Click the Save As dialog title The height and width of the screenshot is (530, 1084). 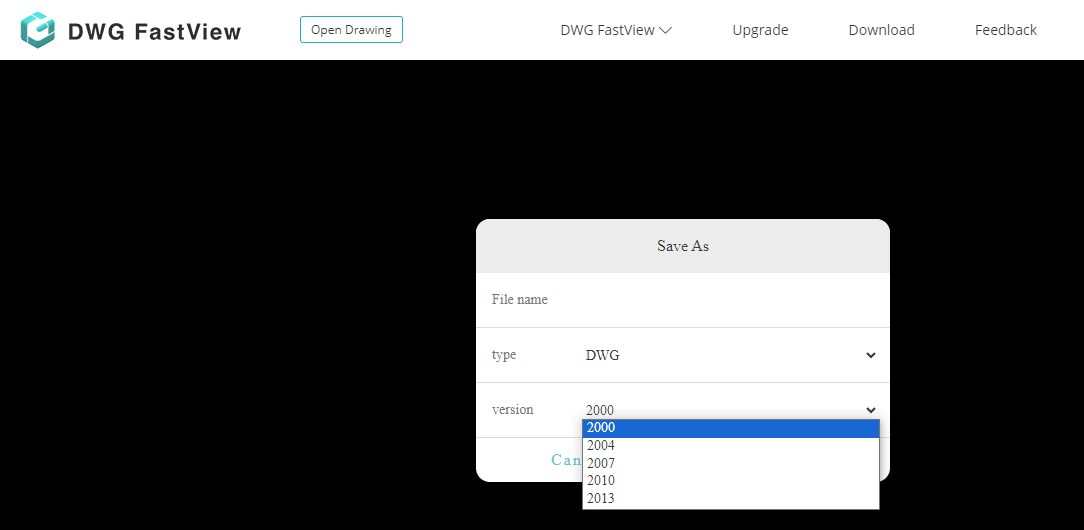click(x=682, y=246)
